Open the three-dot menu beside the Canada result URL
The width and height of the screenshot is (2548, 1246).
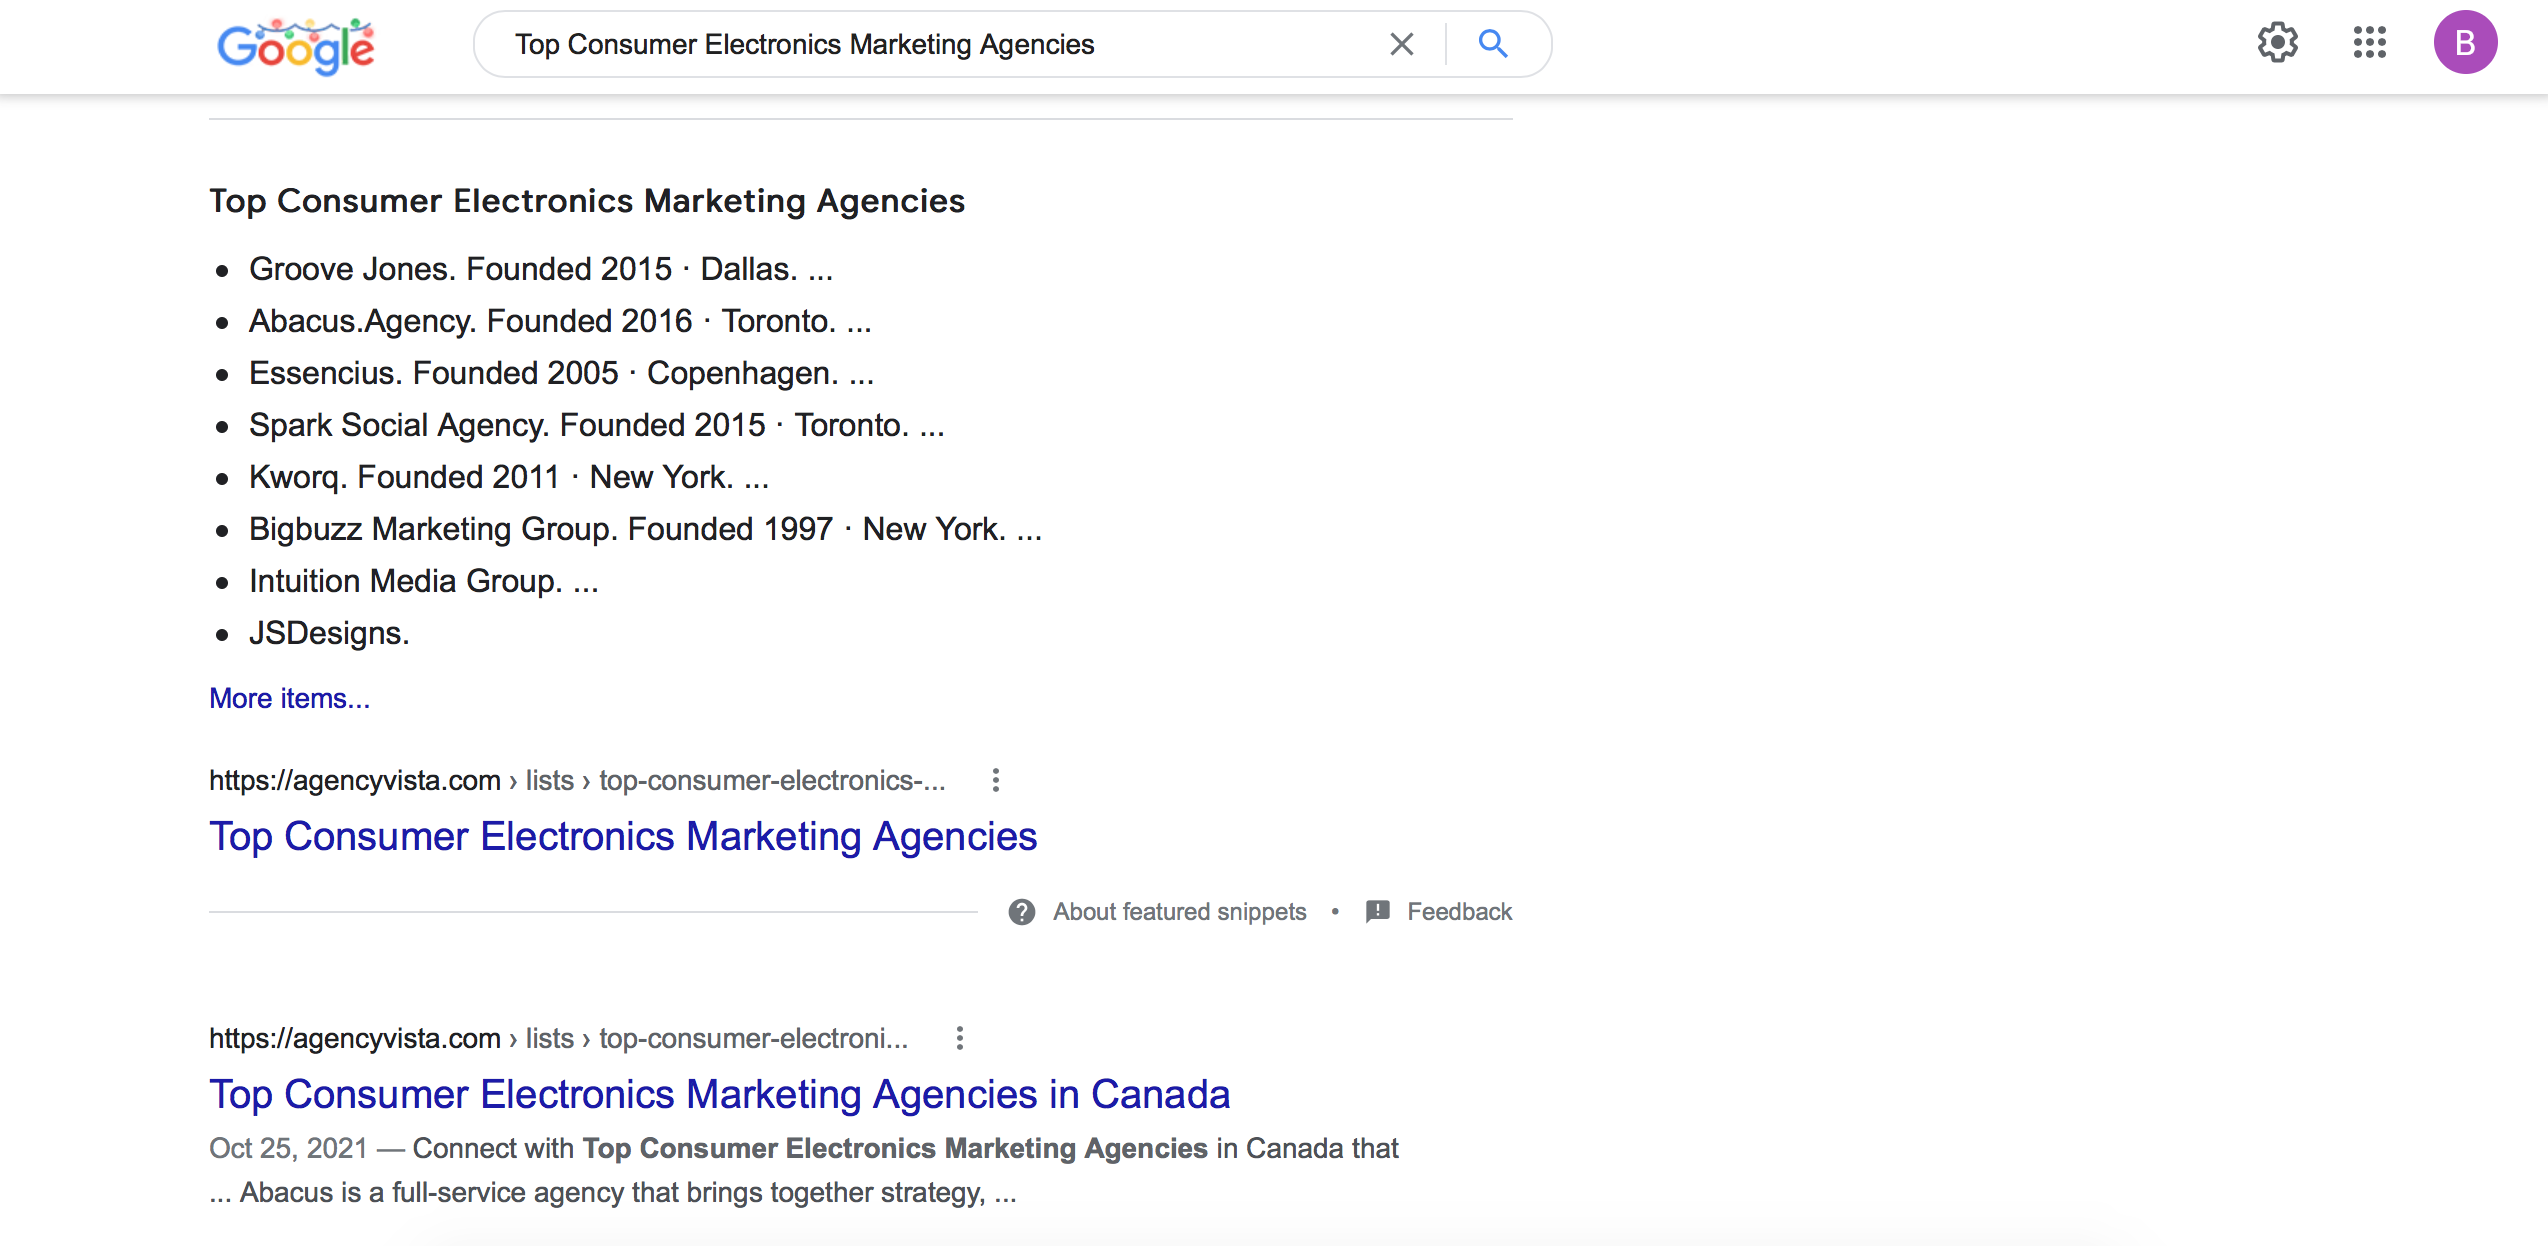coord(959,1038)
